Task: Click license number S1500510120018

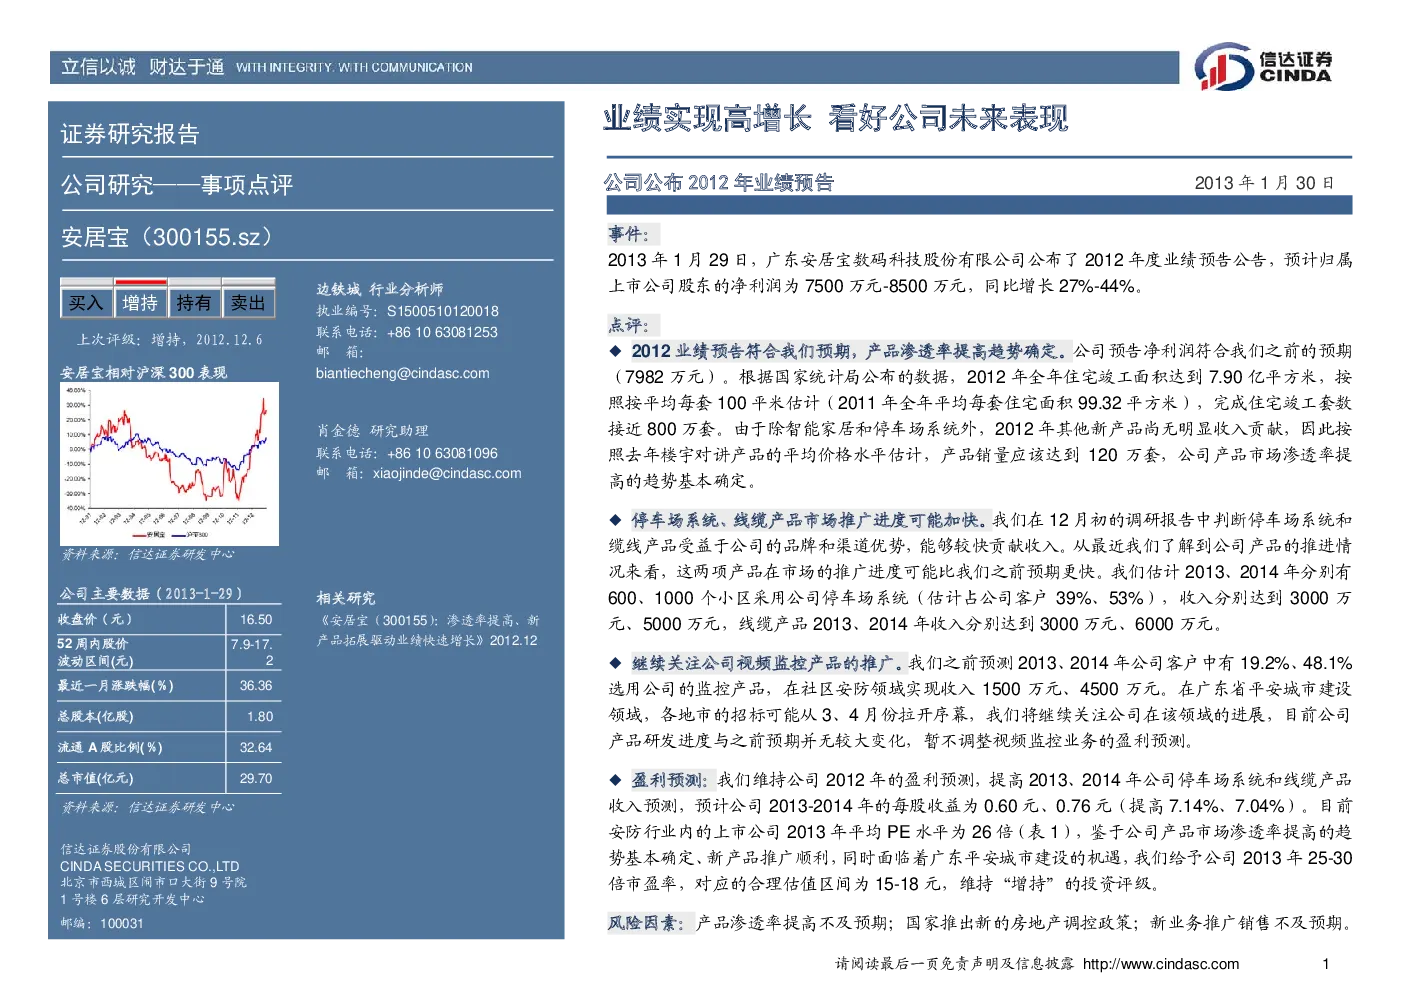Action: click(x=443, y=311)
